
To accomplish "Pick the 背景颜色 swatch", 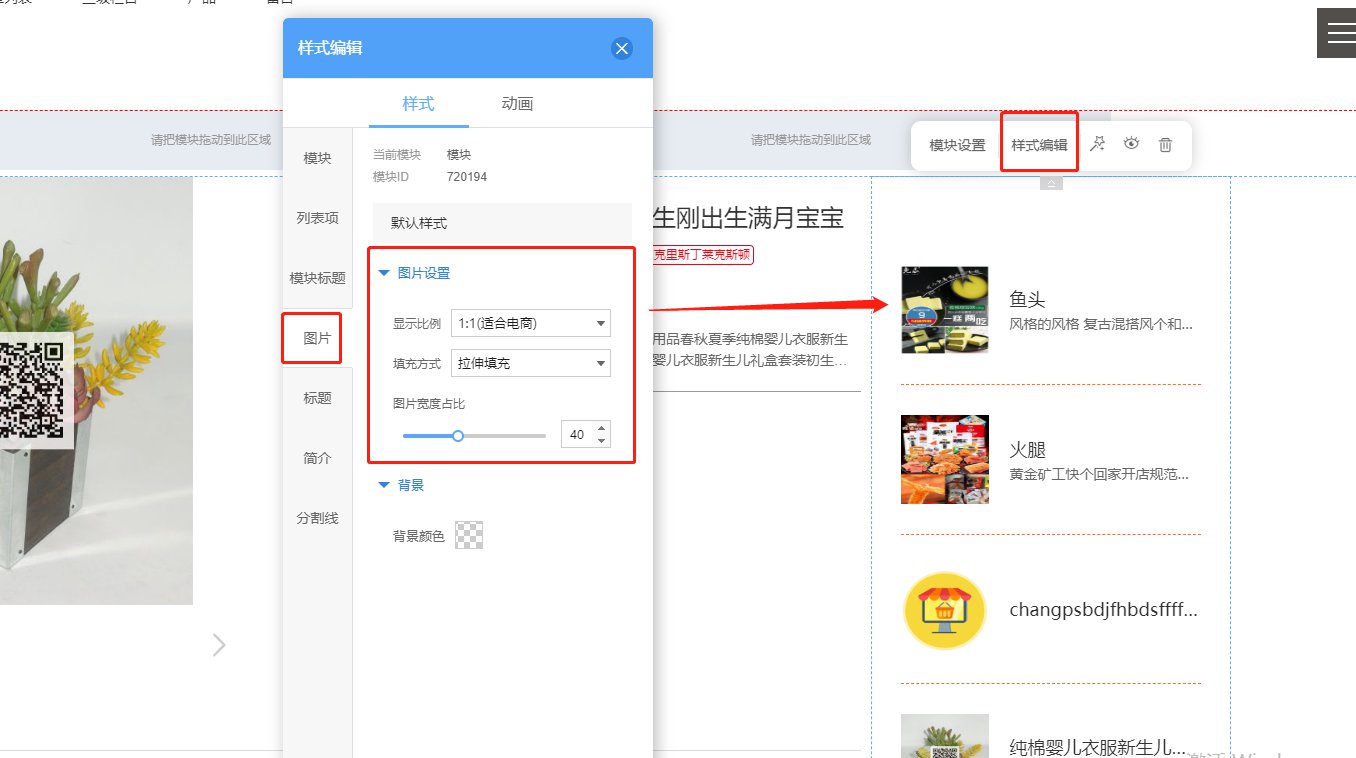I will pyautogui.click(x=469, y=536).
